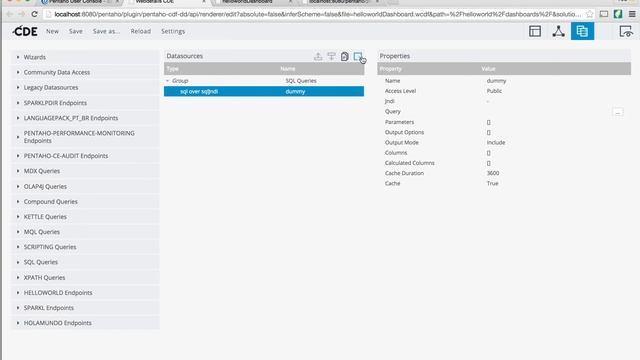
Task: Click Save as... in the CDE toolbar
Action: tap(106, 31)
